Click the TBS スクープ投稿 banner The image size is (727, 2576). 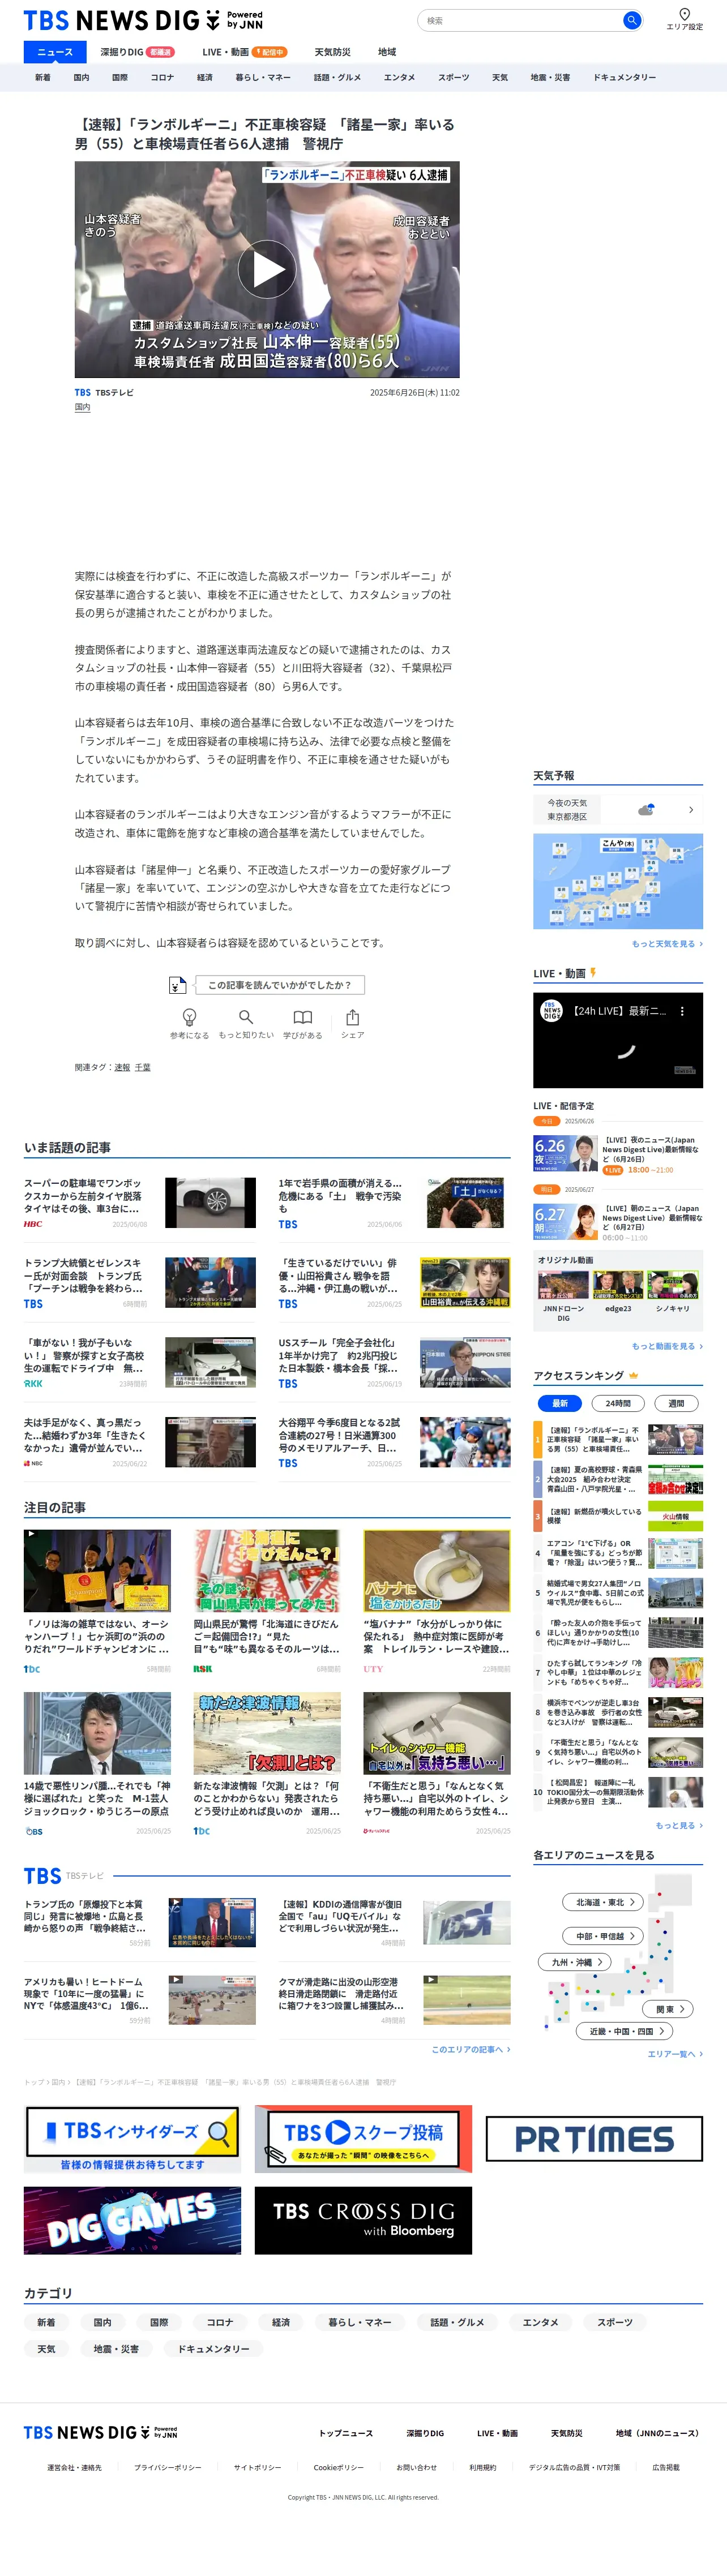click(x=363, y=2139)
